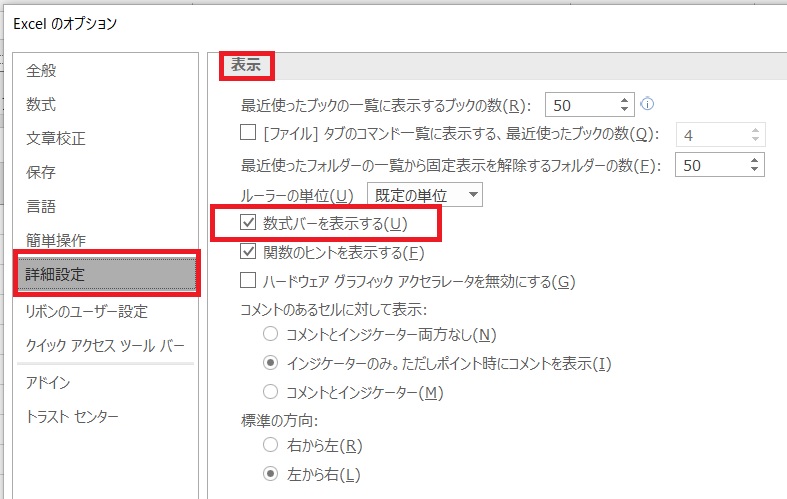Viewport: 787px width, 499px height.
Task: Select the 詳細設定 category
Action: tap(106, 274)
